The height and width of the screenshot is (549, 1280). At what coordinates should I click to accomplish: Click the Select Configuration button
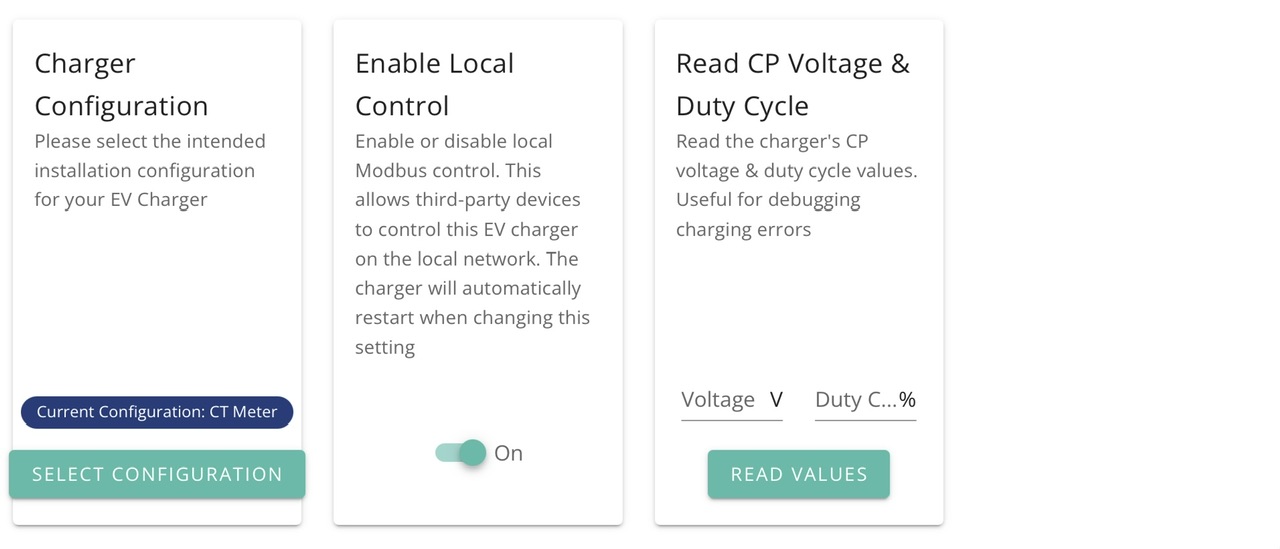click(x=157, y=474)
